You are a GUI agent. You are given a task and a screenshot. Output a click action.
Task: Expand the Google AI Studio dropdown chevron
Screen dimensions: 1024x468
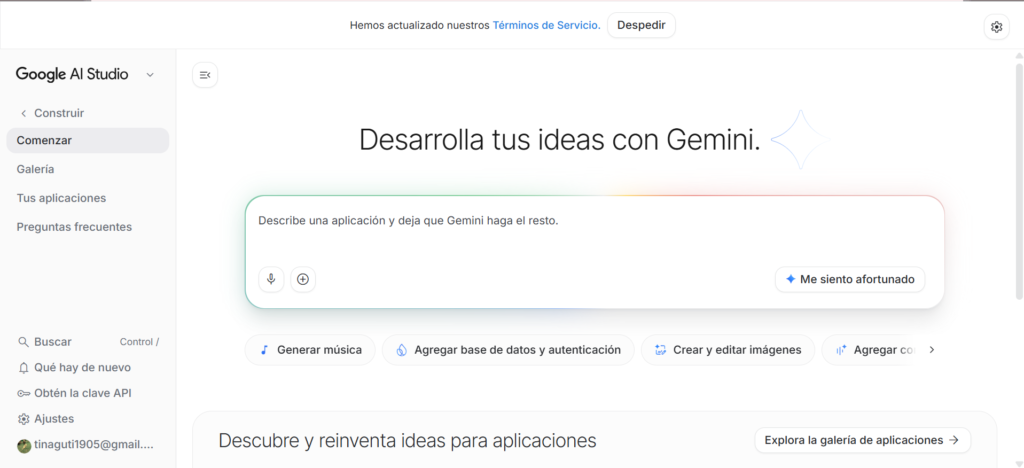tap(150, 75)
